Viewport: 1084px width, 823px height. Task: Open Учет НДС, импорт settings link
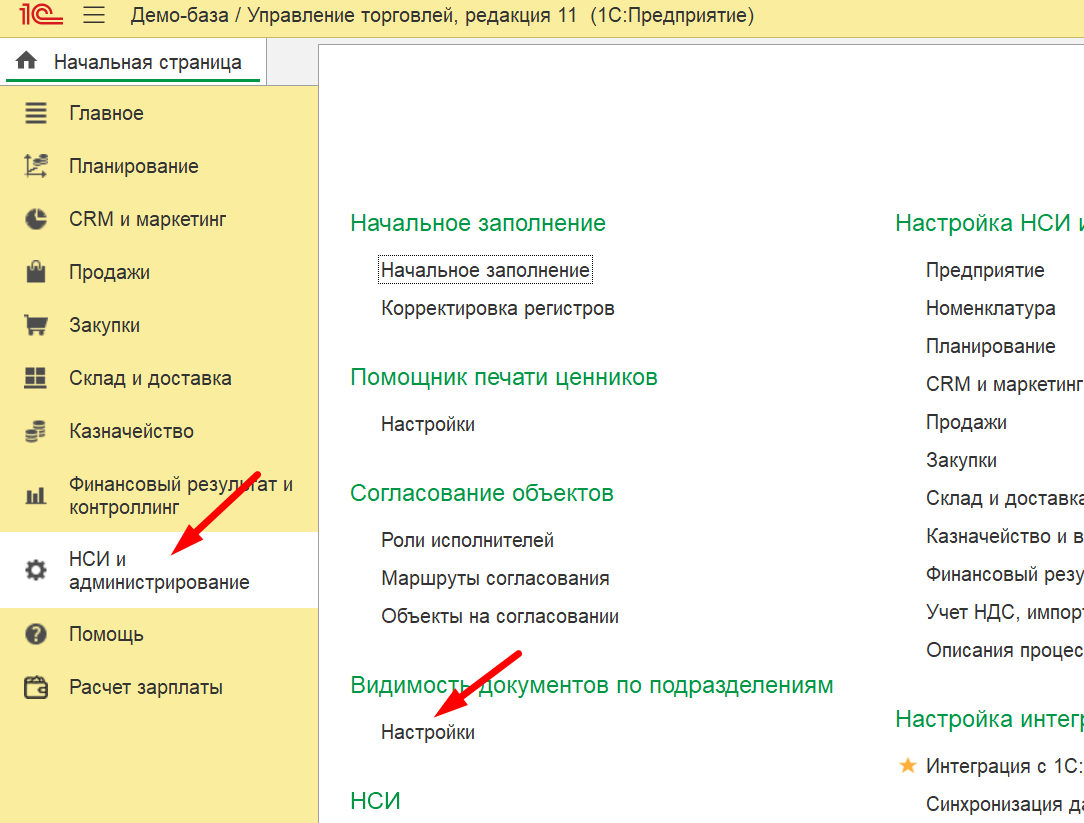click(1004, 612)
